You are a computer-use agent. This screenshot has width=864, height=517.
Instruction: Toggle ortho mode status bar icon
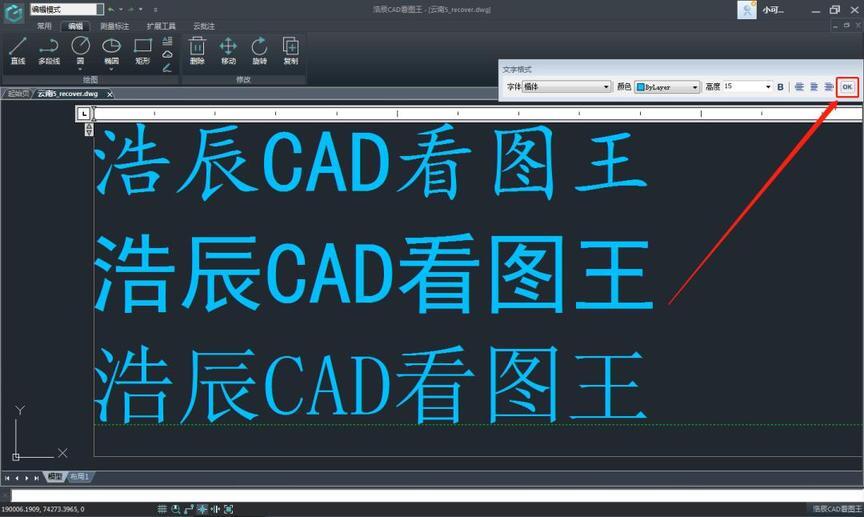tap(189, 509)
